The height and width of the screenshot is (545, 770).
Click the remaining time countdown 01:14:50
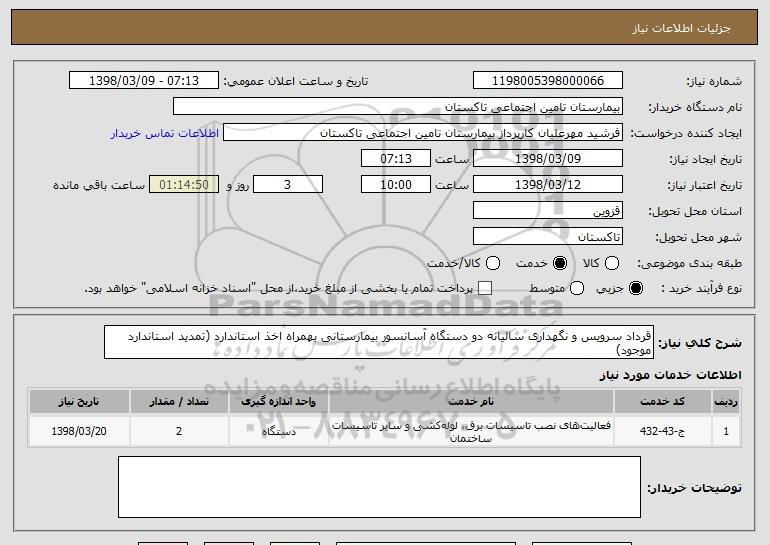(x=184, y=185)
